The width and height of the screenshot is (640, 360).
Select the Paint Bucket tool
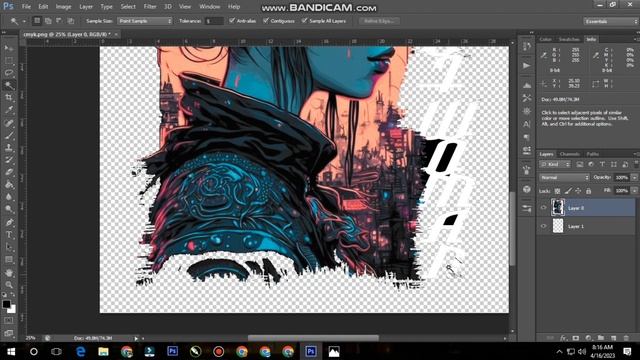click(x=9, y=184)
